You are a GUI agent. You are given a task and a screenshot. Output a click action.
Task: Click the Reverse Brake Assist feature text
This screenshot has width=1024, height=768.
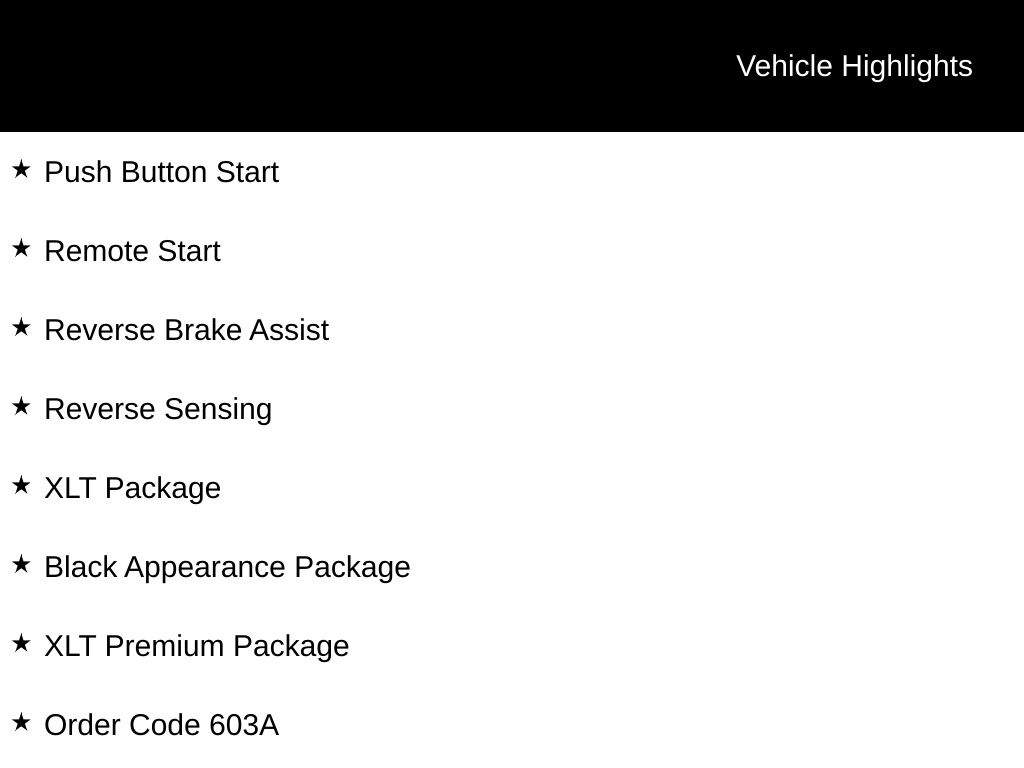tap(186, 330)
